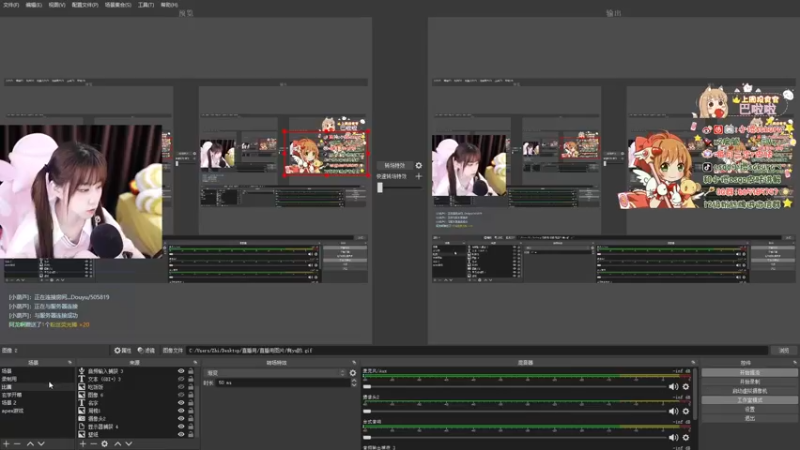The width and height of the screenshot is (800, 450).
Task: Open 设置 settings from the controls dock
Action: [749, 409]
